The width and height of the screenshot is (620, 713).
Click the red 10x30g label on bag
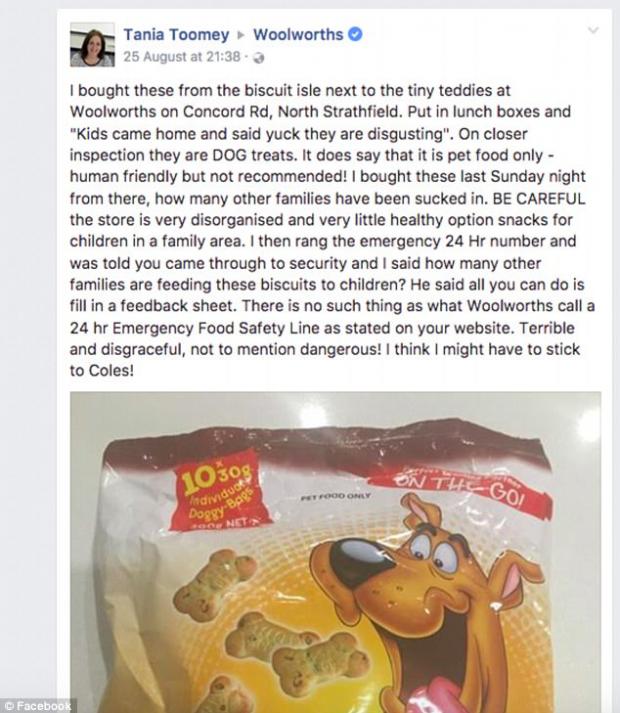click(x=219, y=492)
